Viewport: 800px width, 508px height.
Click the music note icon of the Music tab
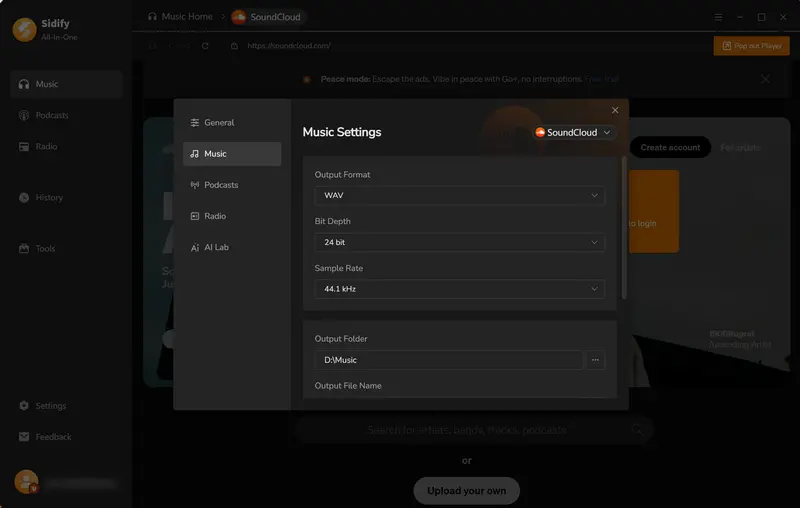click(x=194, y=154)
